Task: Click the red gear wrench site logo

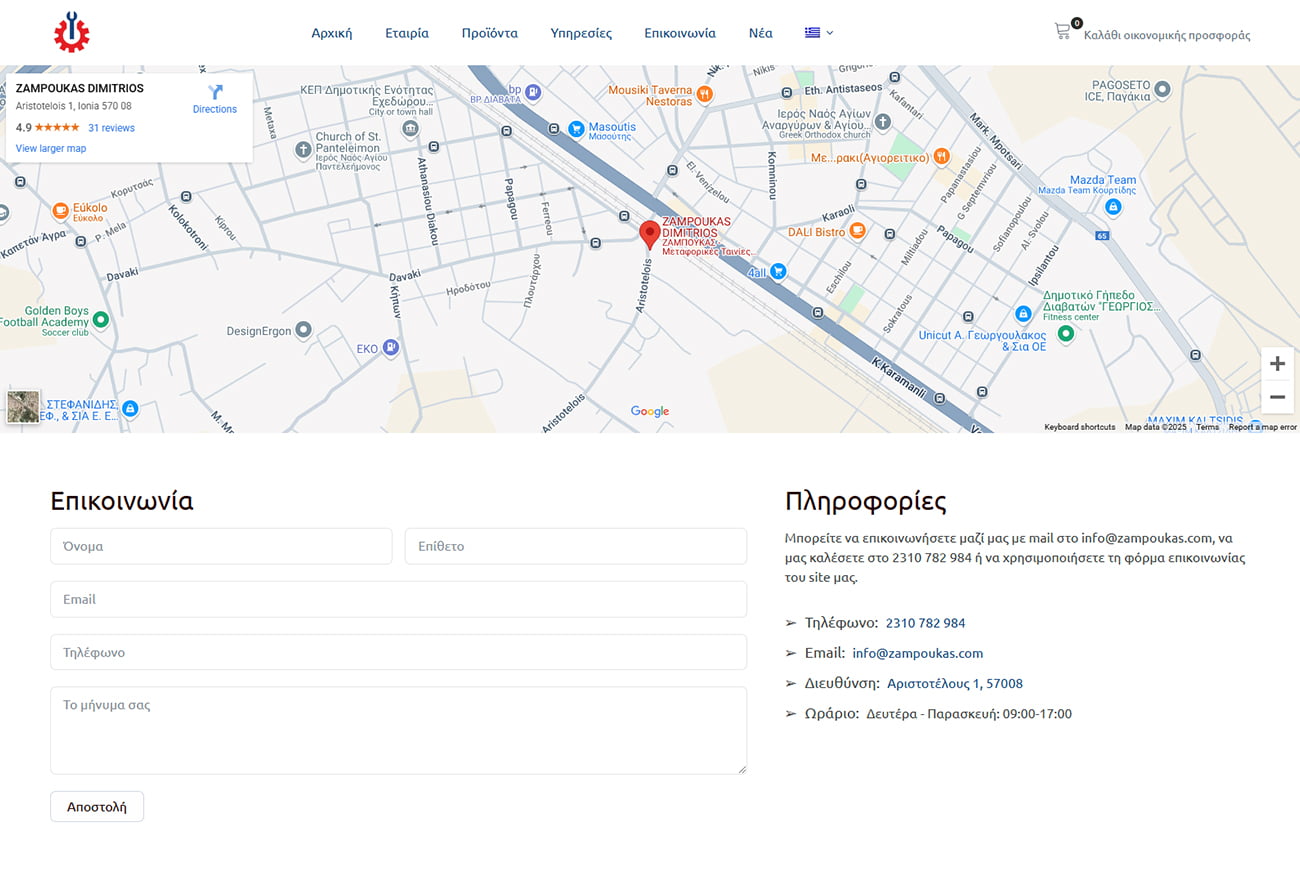Action: pyautogui.click(x=72, y=32)
